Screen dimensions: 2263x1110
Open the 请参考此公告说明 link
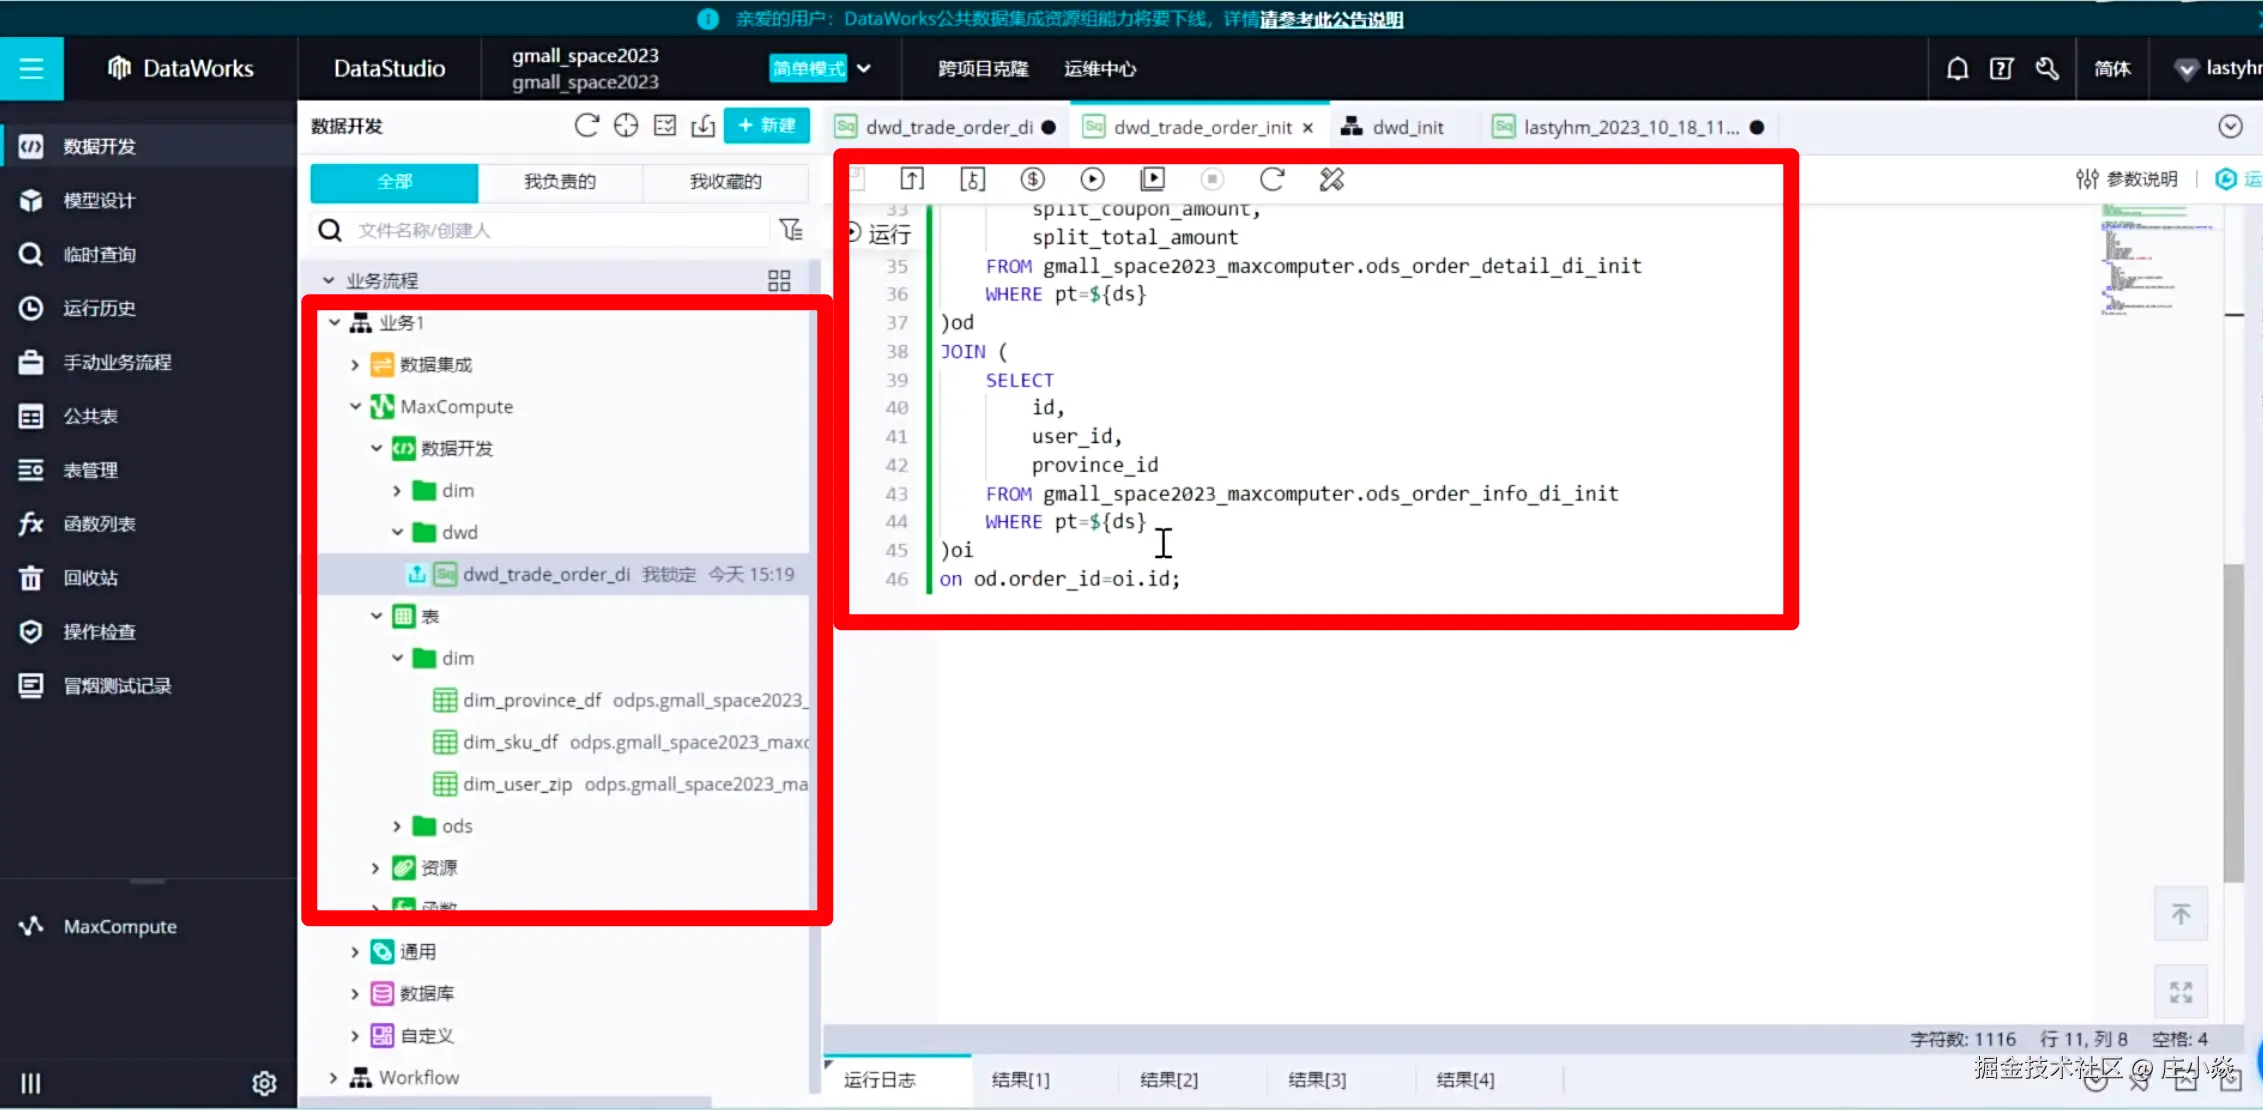[1331, 19]
